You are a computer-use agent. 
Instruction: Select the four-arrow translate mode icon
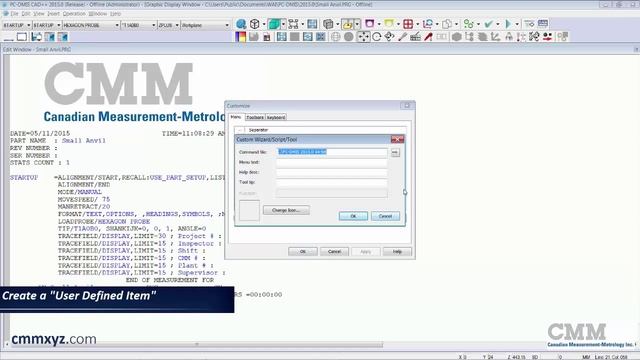[x=363, y=37]
